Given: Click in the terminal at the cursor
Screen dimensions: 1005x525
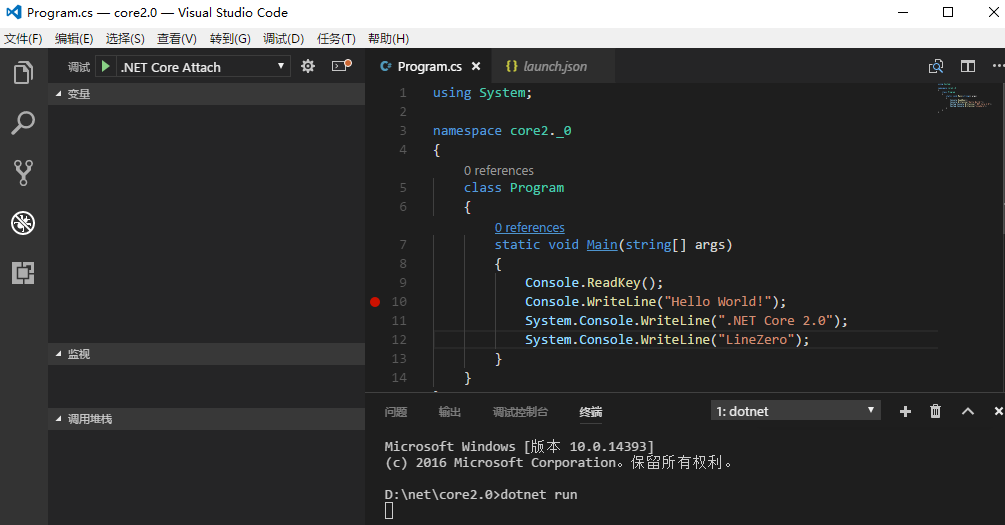Looking at the screenshot, I should [x=389, y=511].
